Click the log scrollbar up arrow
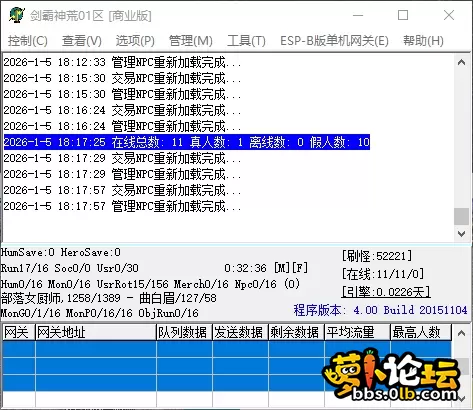 pos(462,62)
